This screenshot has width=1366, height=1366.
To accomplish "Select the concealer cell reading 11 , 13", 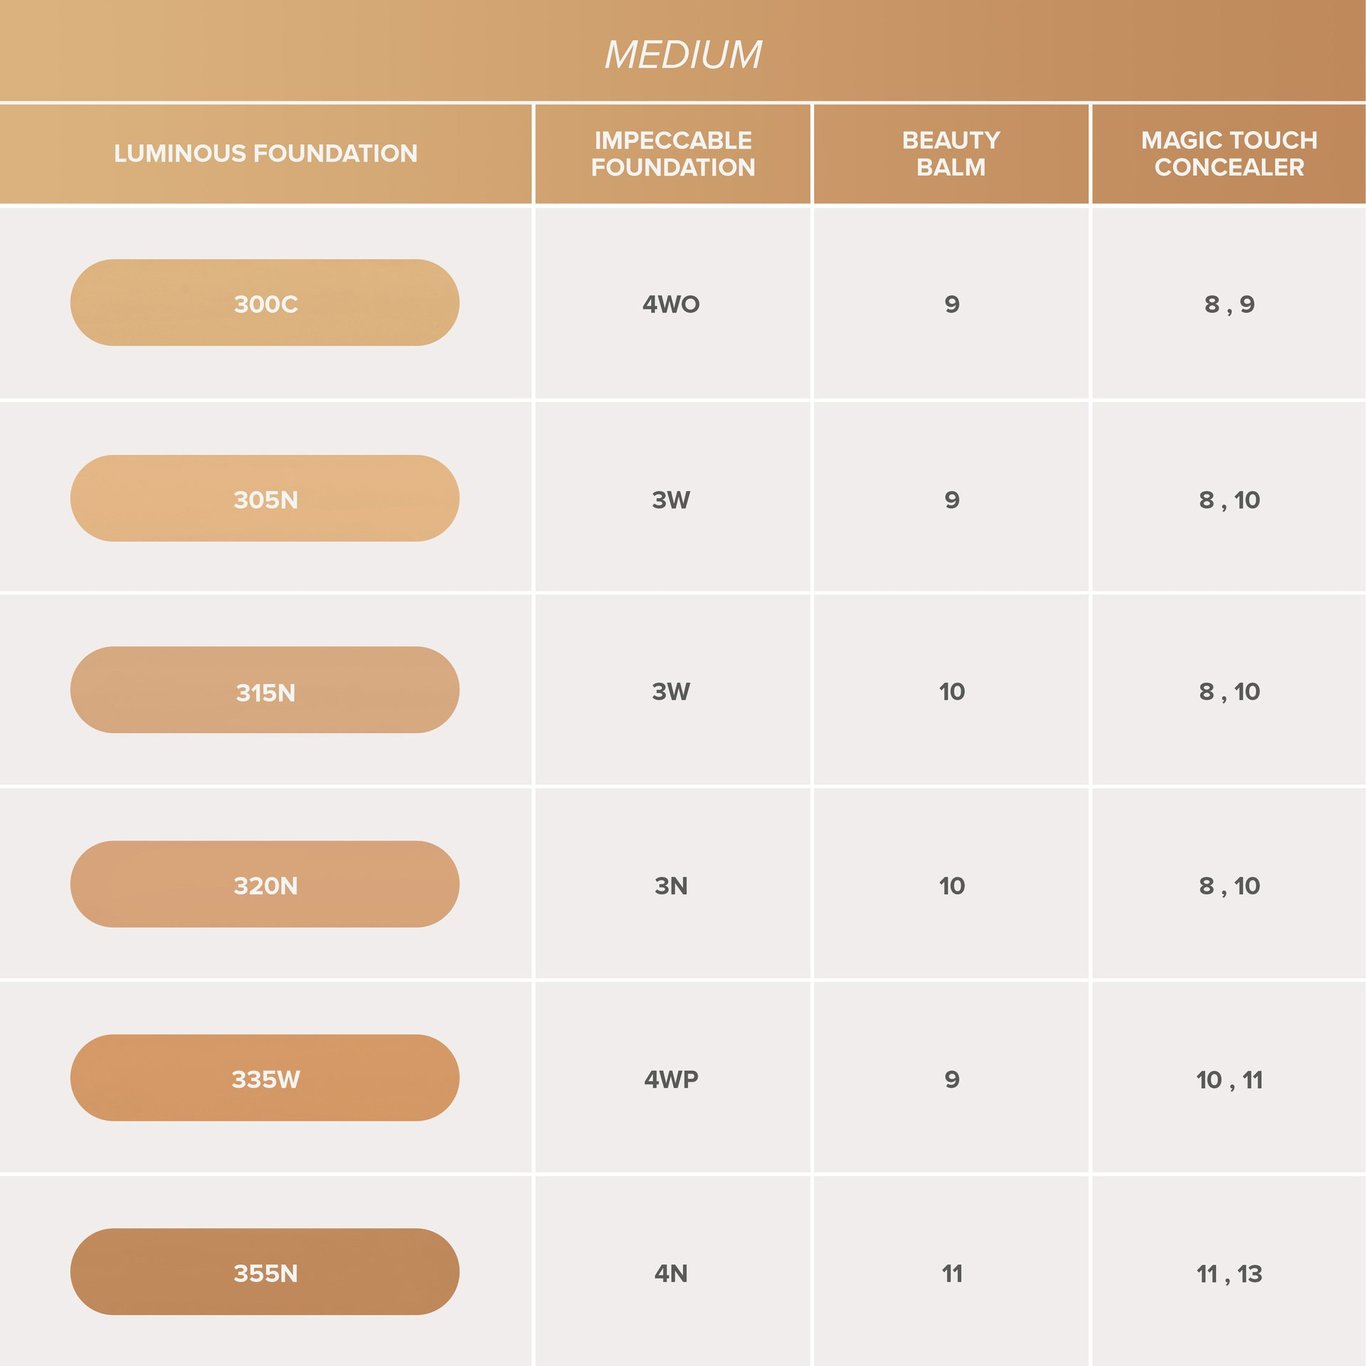I will 1229,1273.
